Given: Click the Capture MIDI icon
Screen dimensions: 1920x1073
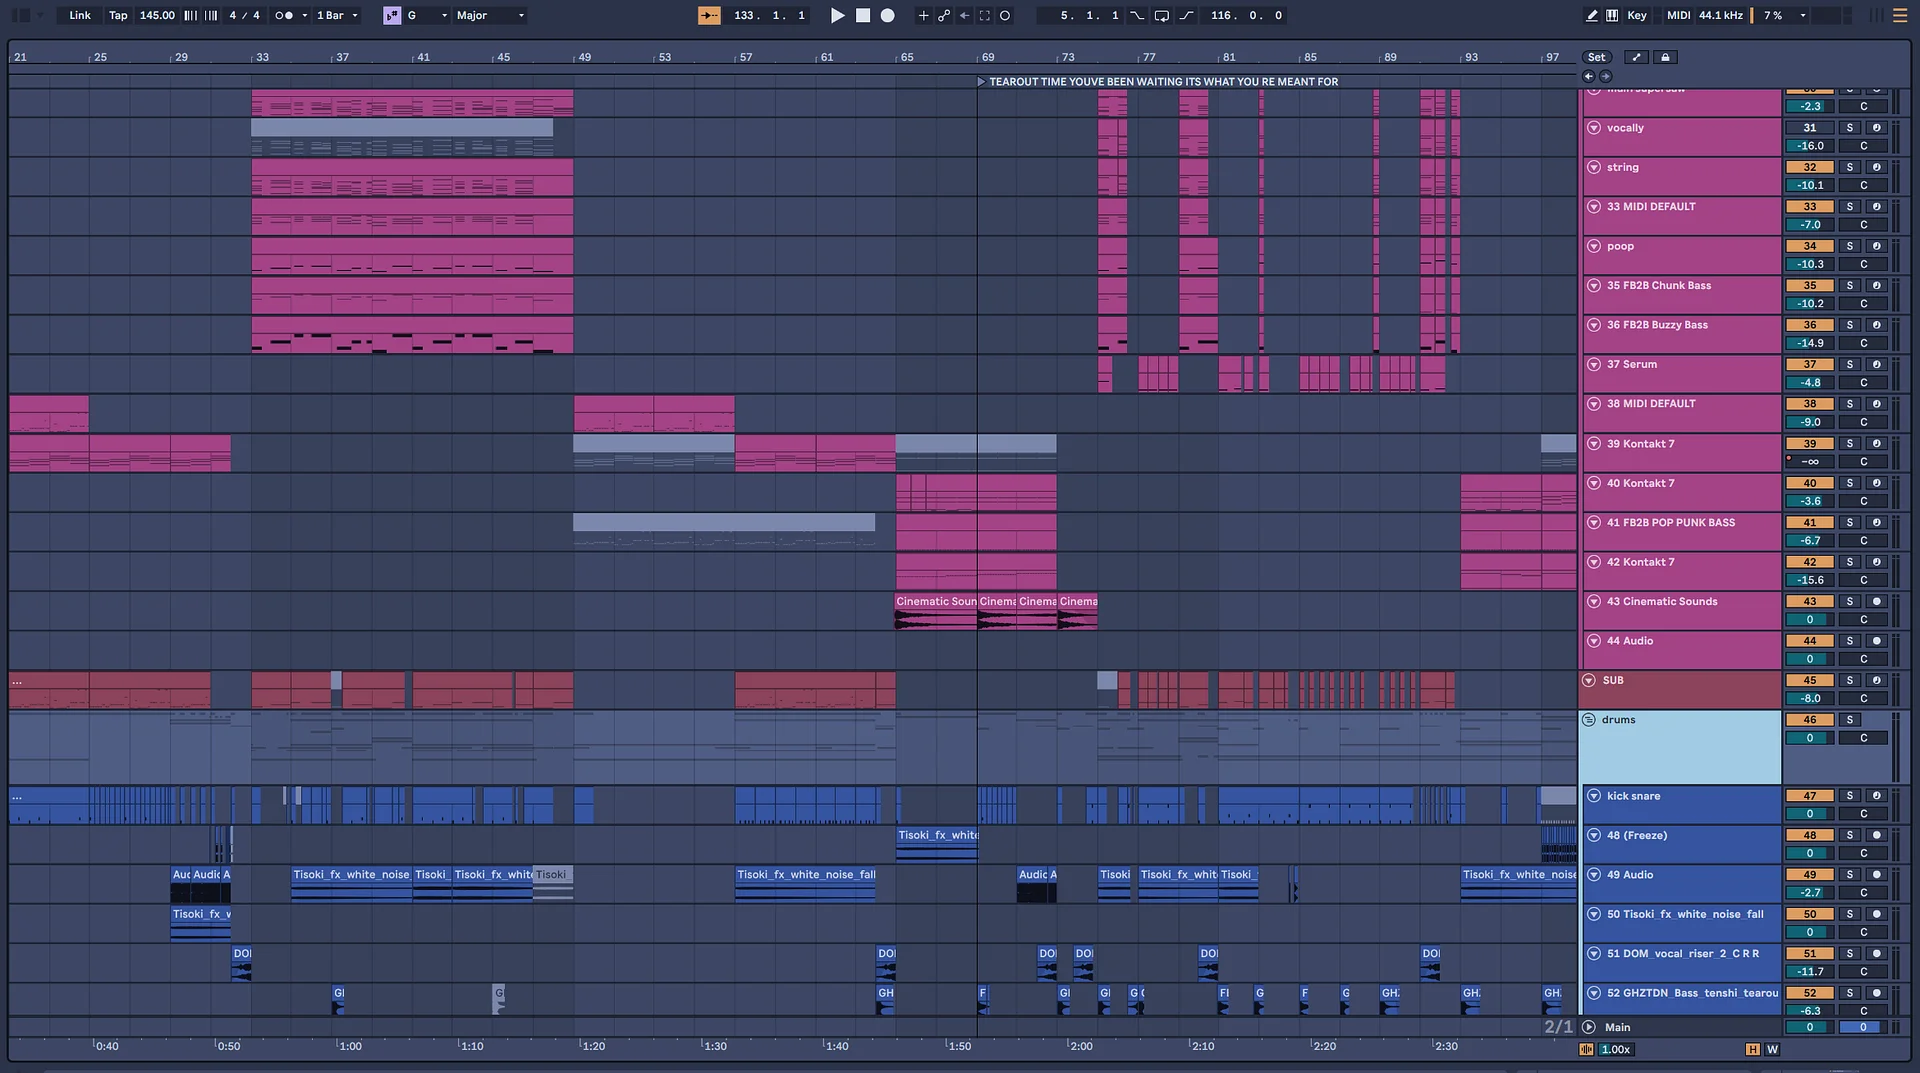Looking at the screenshot, I should pos(985,15).
